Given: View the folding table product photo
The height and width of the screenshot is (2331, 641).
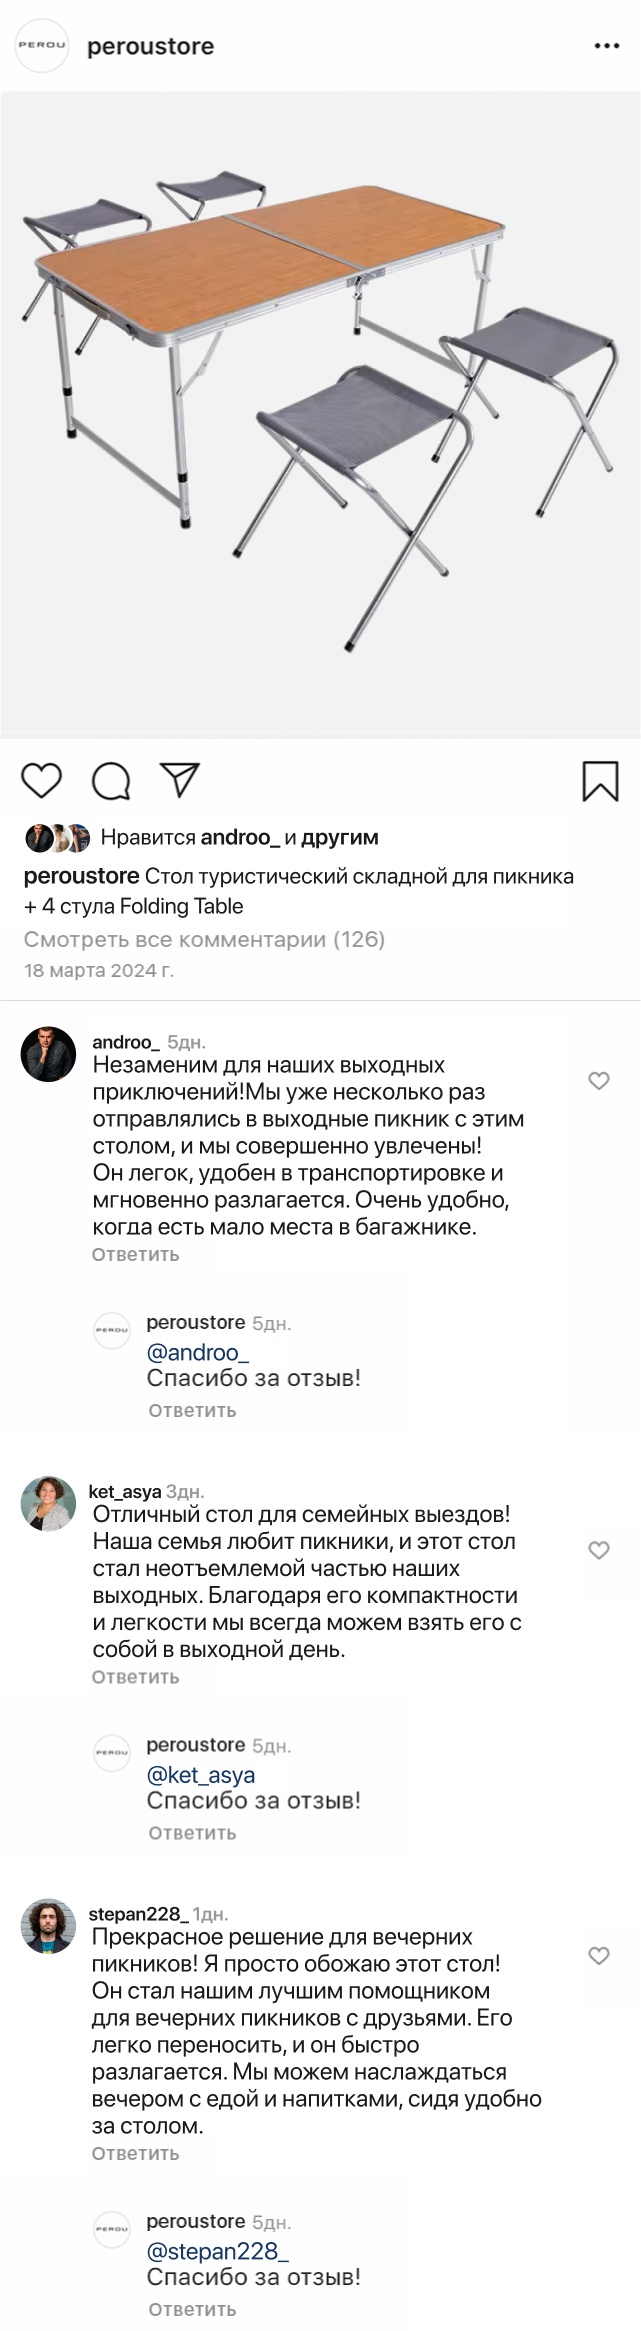Looking at the screenshot, I should coord(320,415).
